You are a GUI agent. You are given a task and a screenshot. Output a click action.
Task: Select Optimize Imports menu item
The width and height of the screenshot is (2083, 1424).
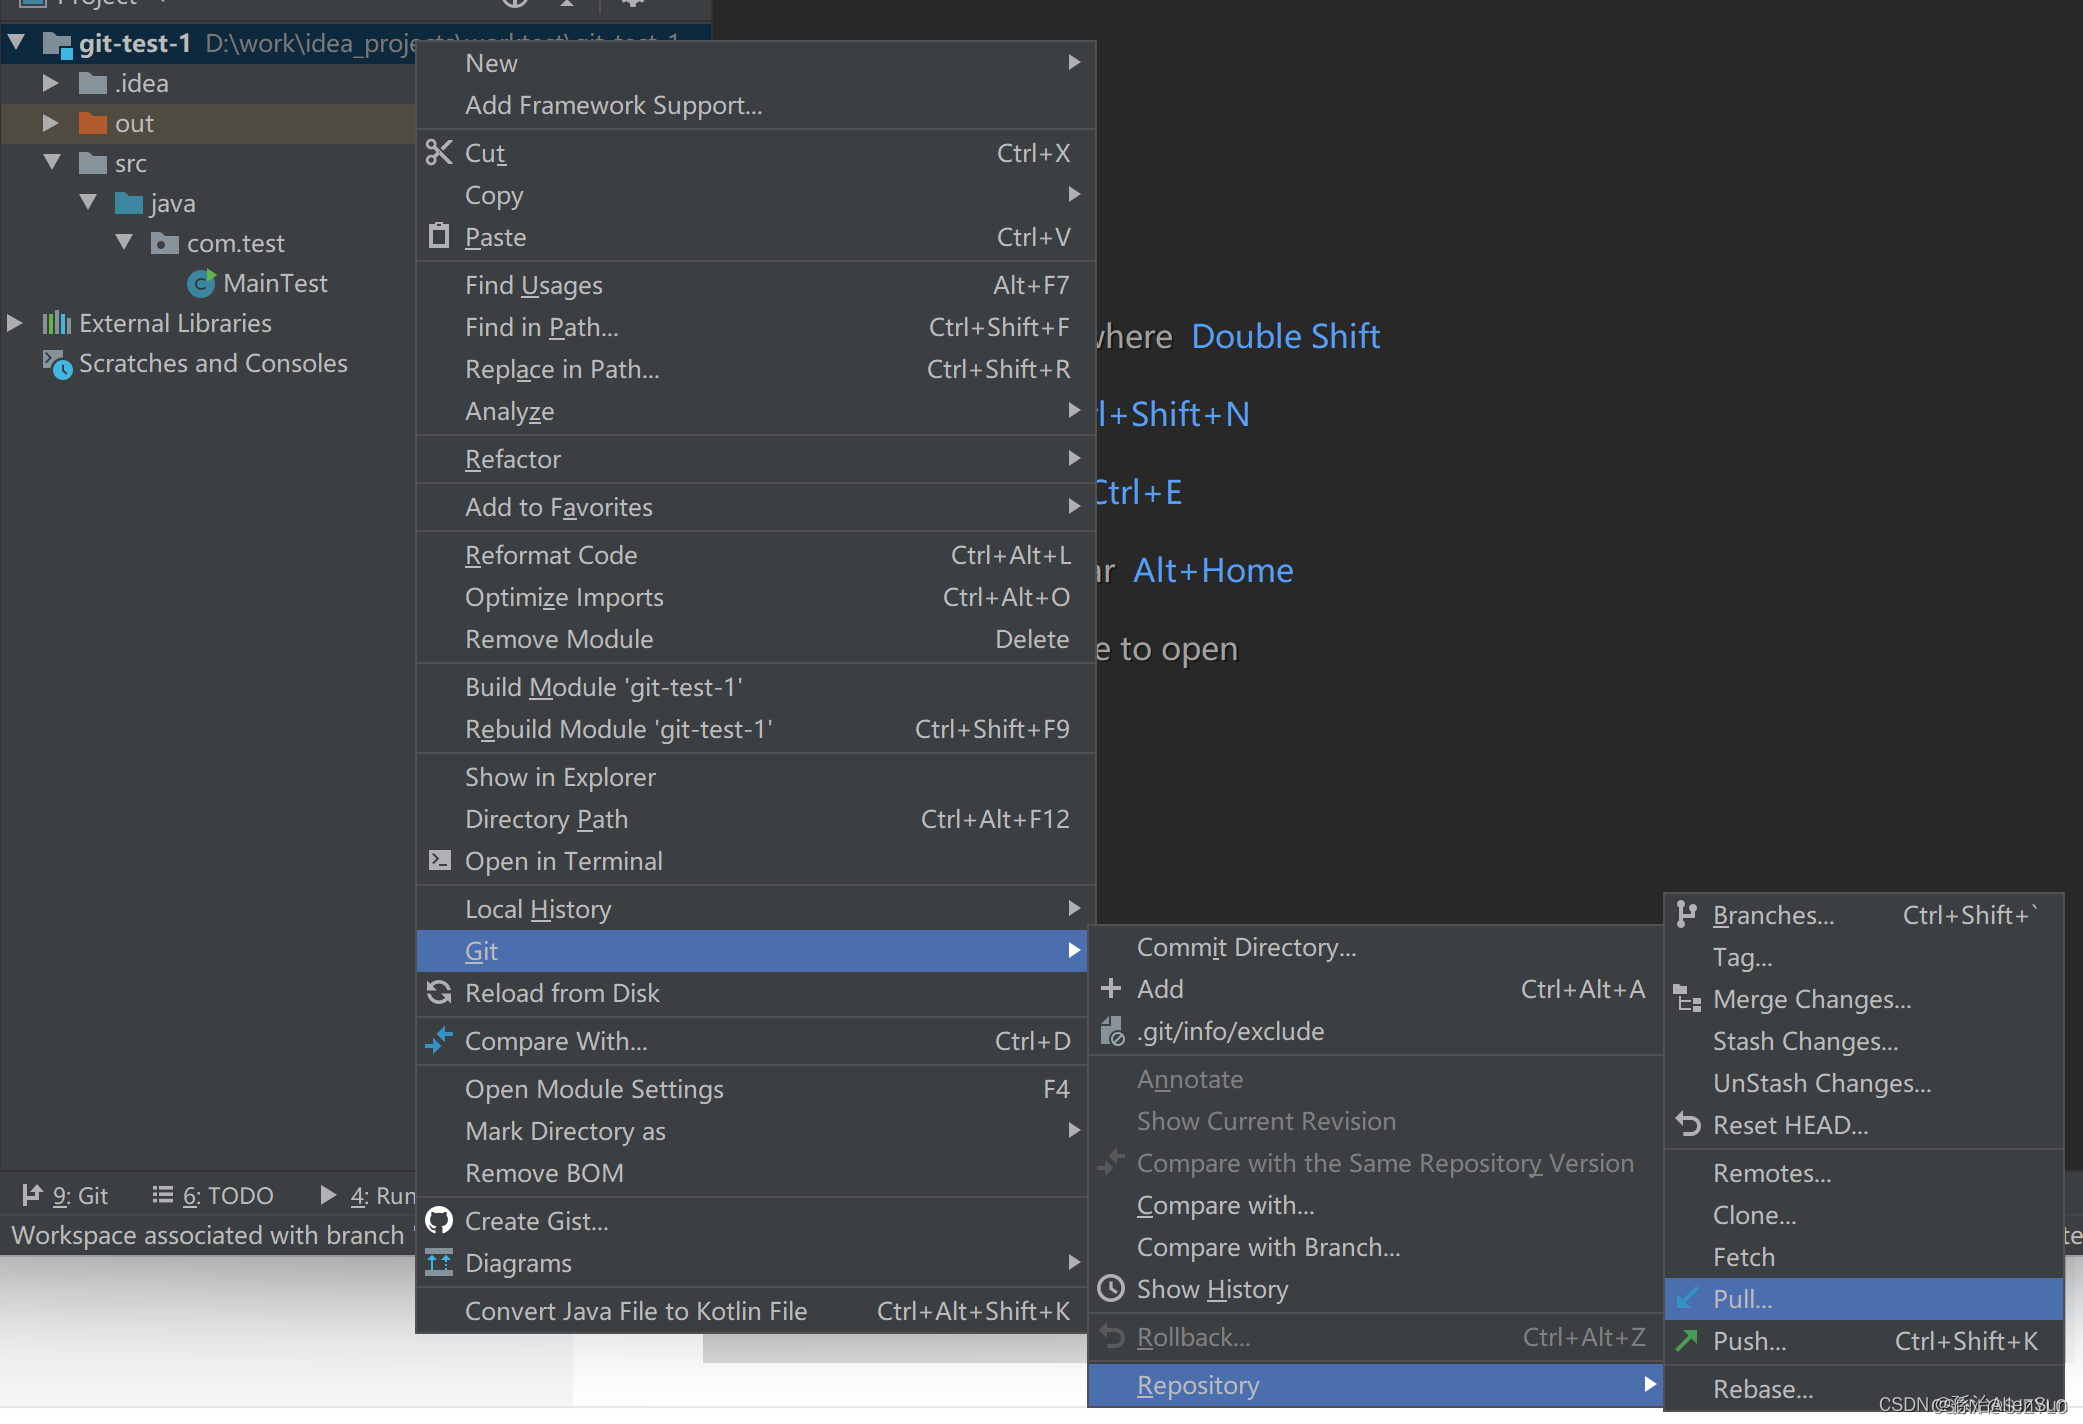click(x=756, y=596)
